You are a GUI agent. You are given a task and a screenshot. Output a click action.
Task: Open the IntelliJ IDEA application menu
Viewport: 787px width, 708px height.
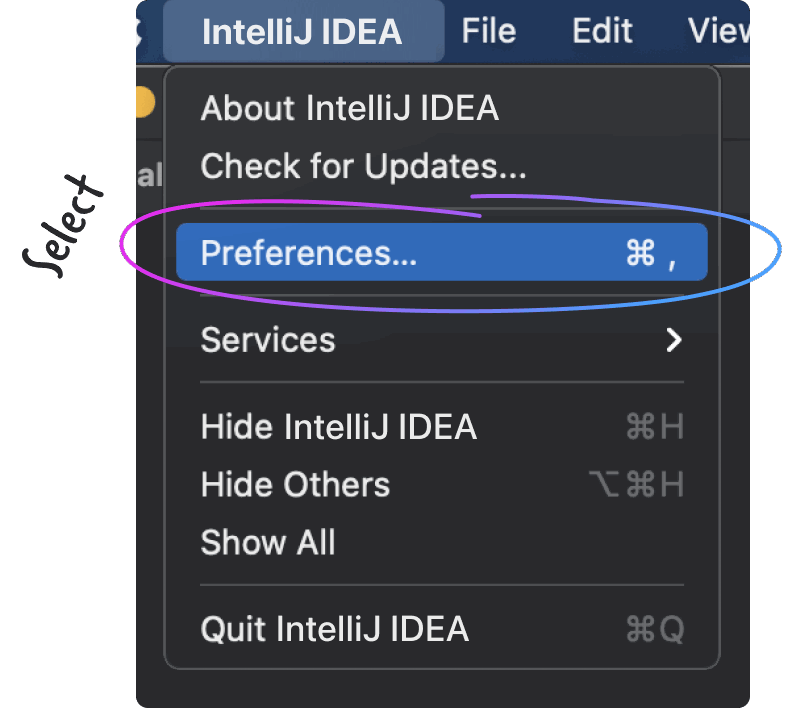(x=302, y=32)
